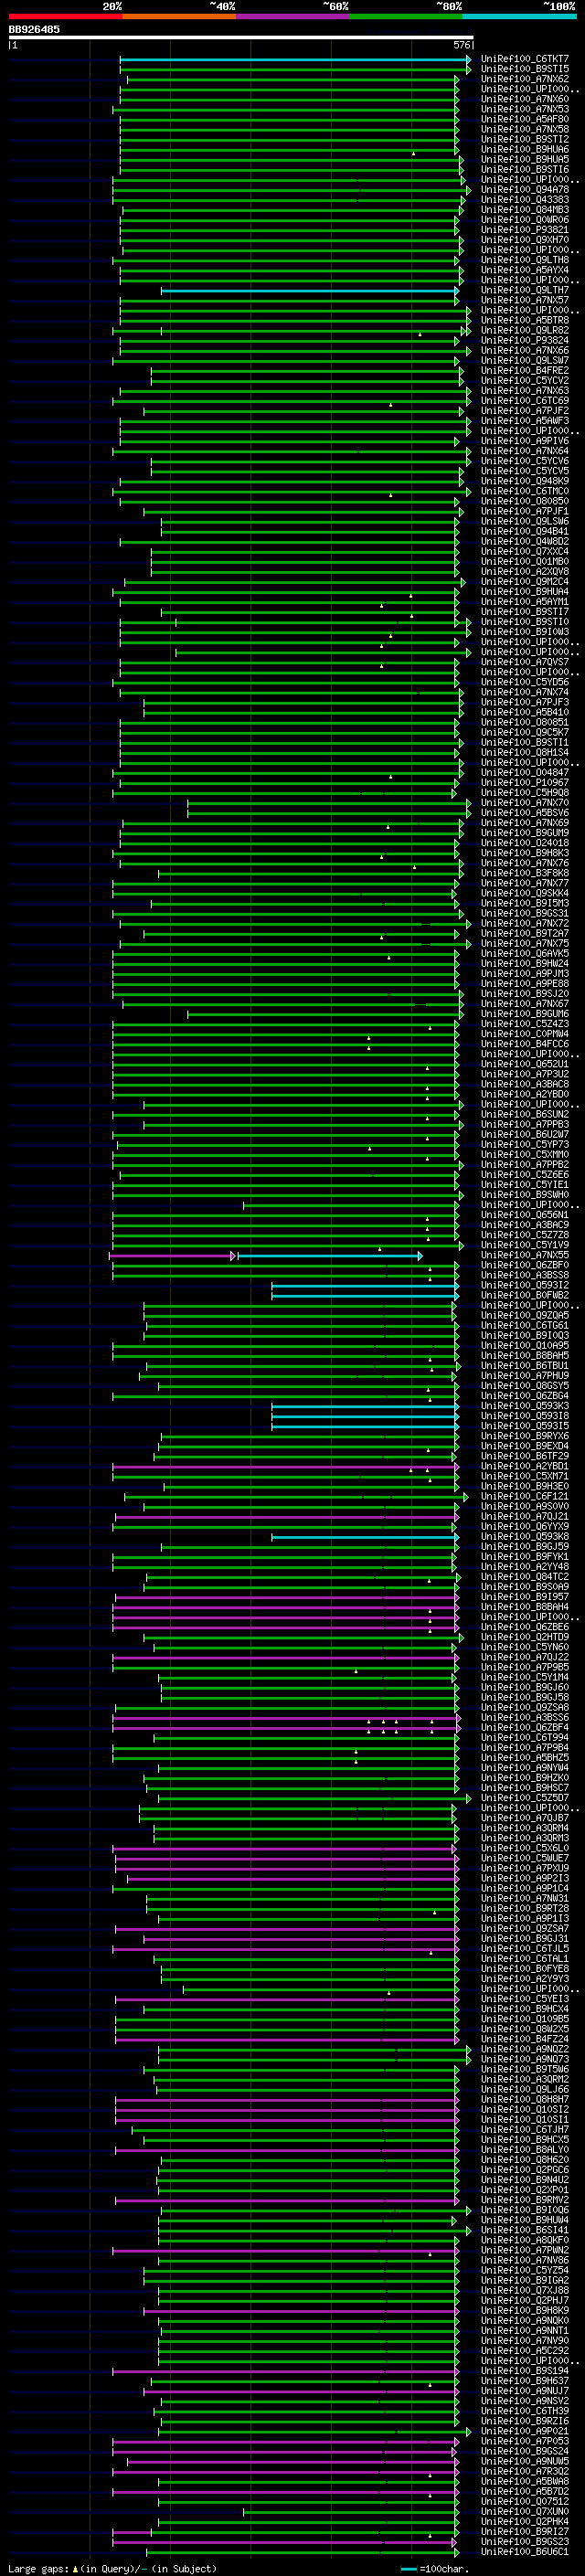Open hit UniRef100_A7P053
585x2576 pixels.
click(x=525, y=2441)
